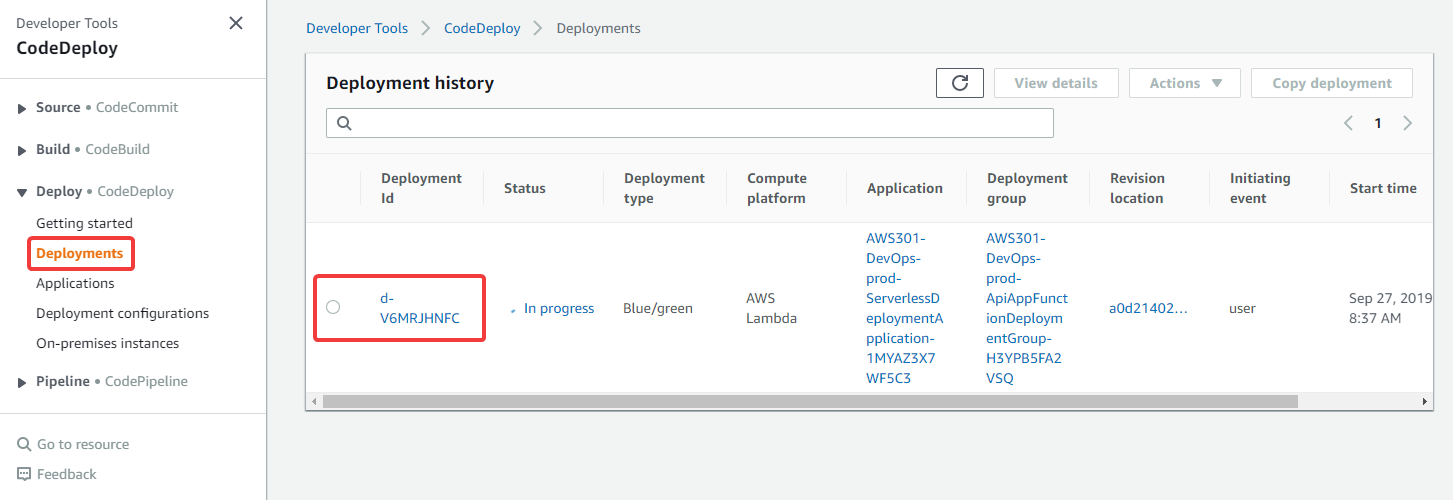Click the View details button
1453x500 pixels.
coord(1056,83)
